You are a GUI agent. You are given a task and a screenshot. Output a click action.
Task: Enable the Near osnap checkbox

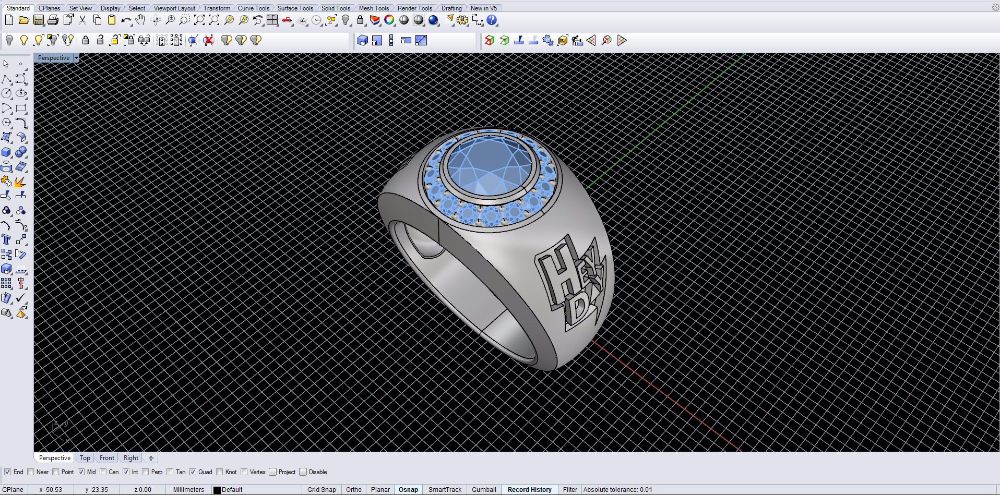coord(32,471)
